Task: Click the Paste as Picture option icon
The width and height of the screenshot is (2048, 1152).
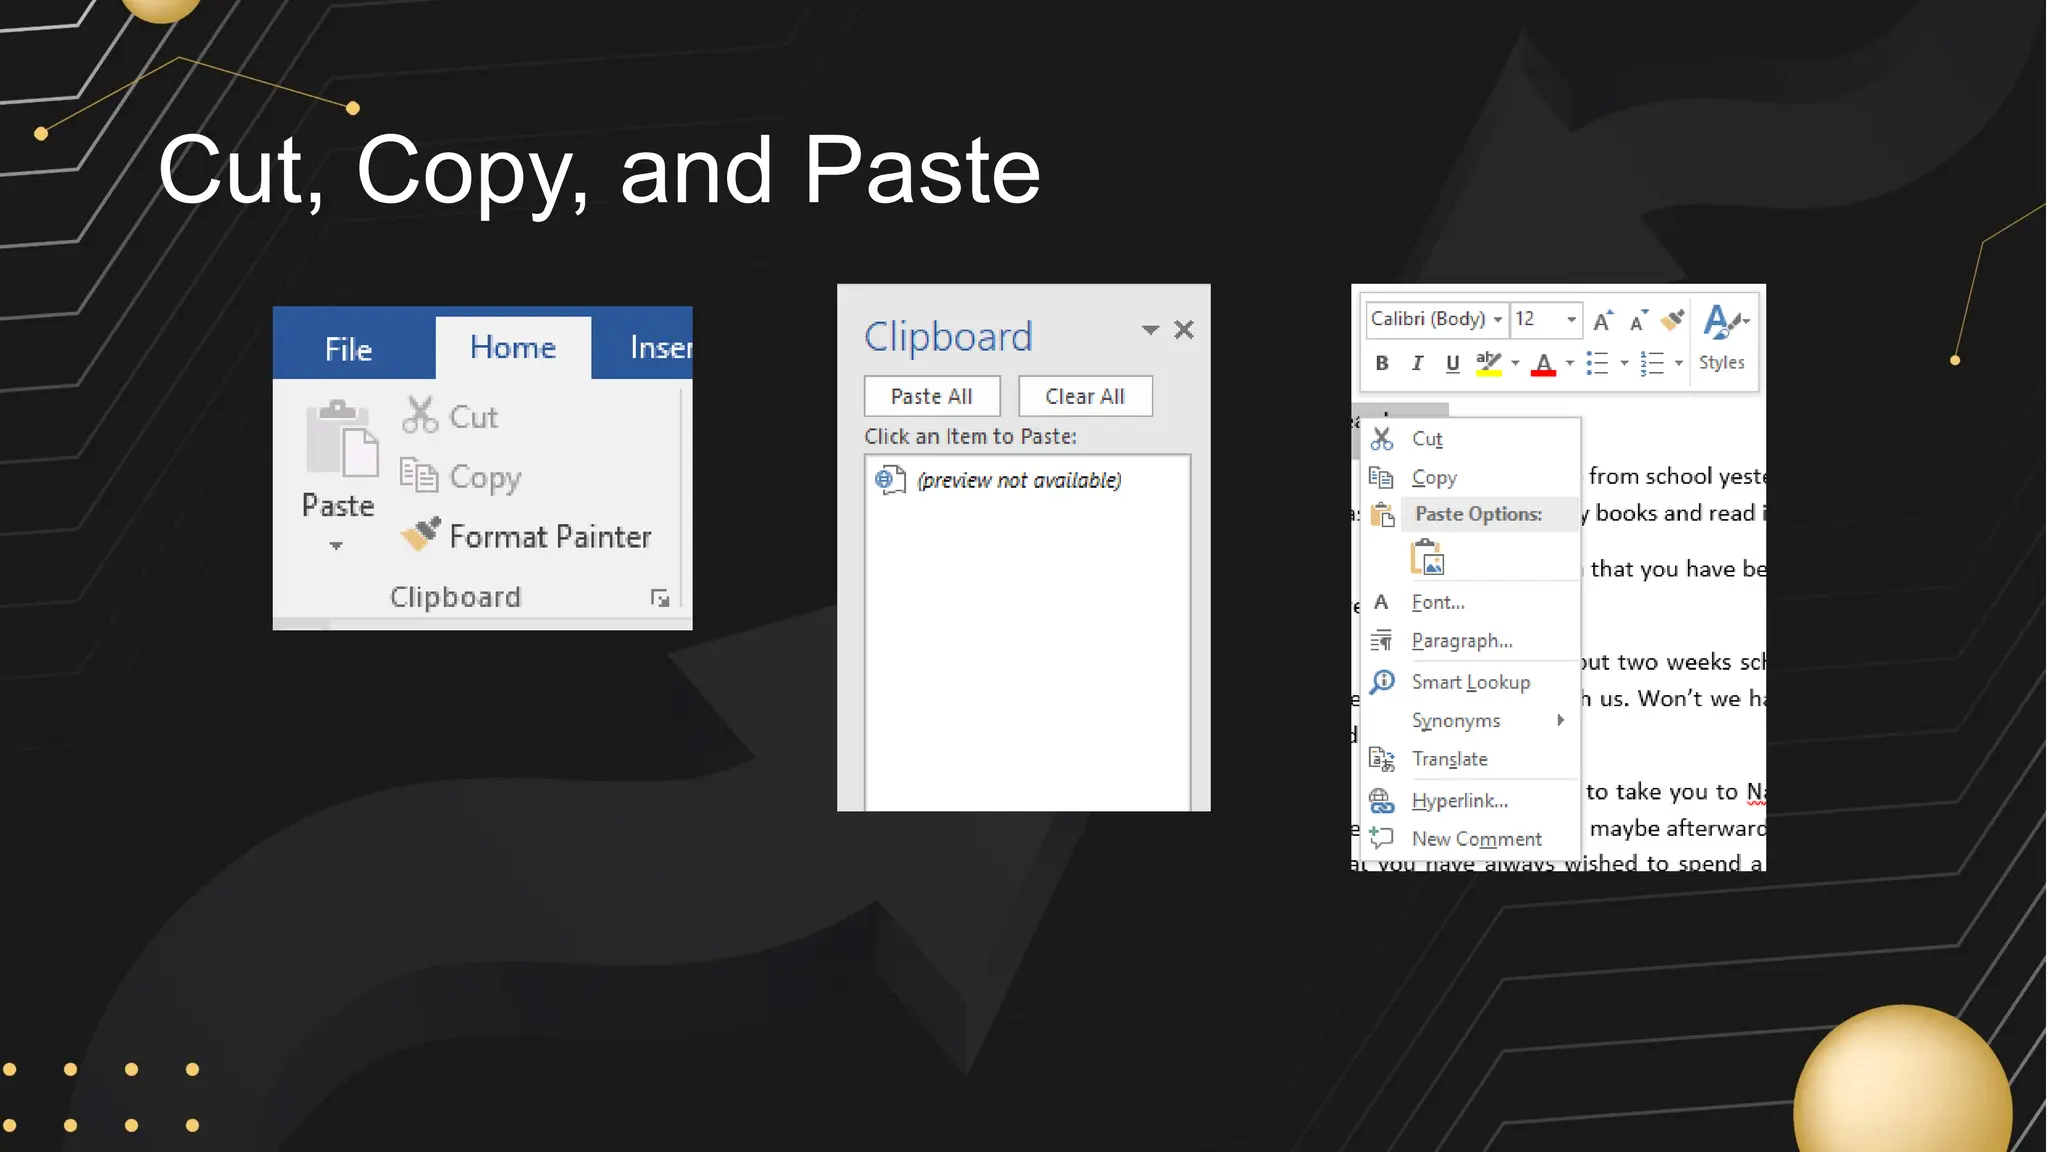Action: tap(1428, 558)
